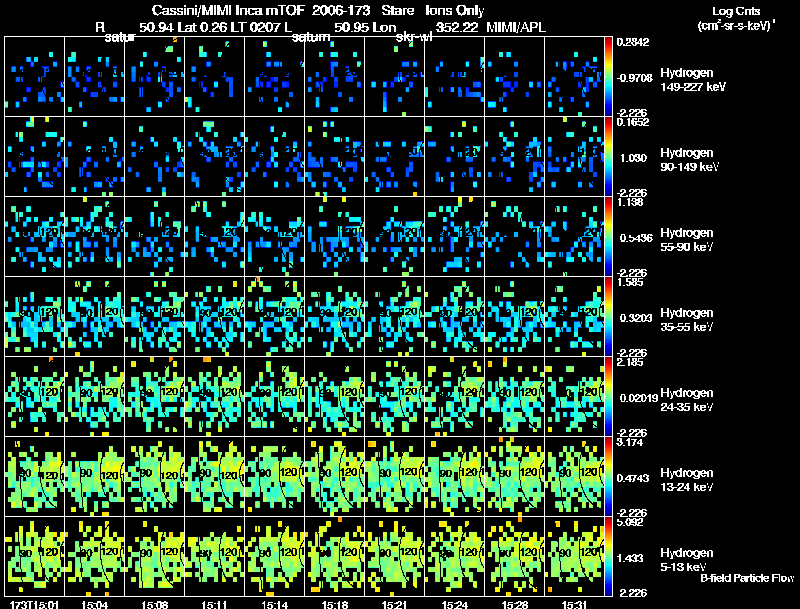
Task: Click the color bar beside the 13-24 keV row
Action: pyautogui.click(x=608, y=477)
